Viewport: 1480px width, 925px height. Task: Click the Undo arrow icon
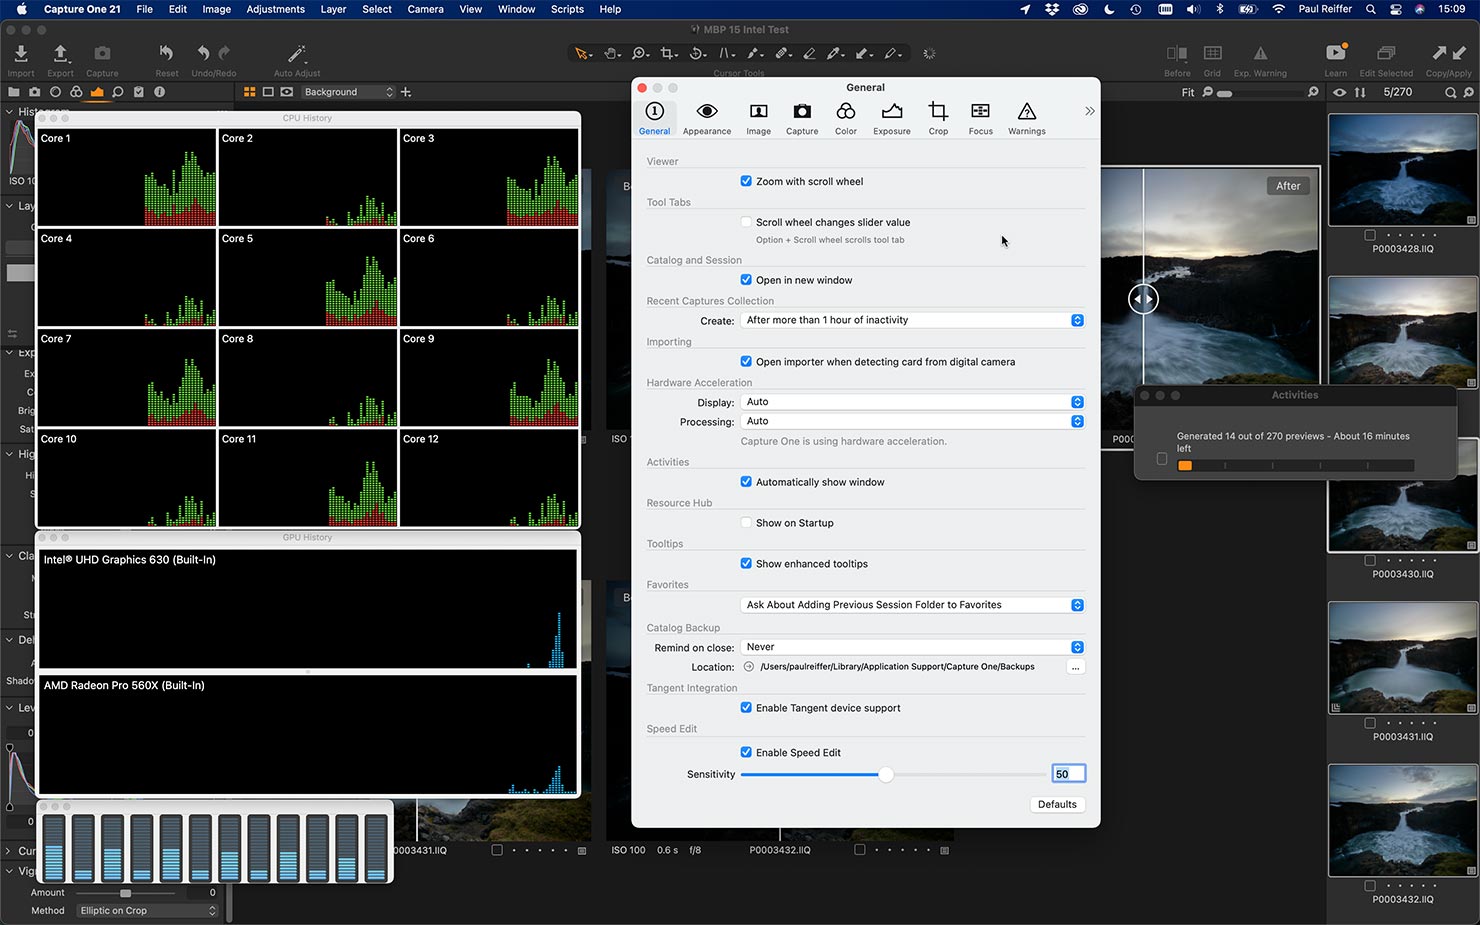(x=203, y=53)
